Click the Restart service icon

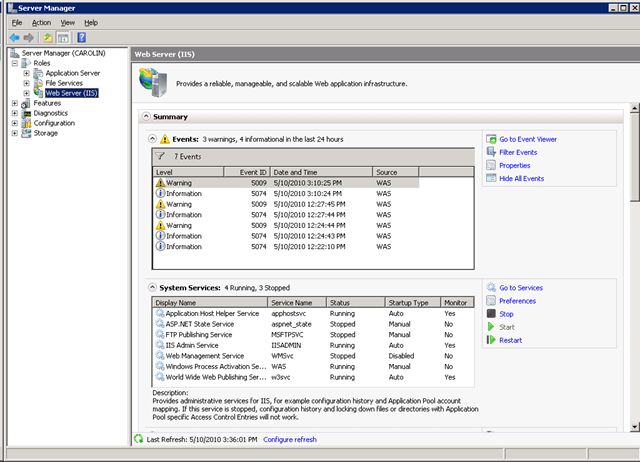(491, 340)
